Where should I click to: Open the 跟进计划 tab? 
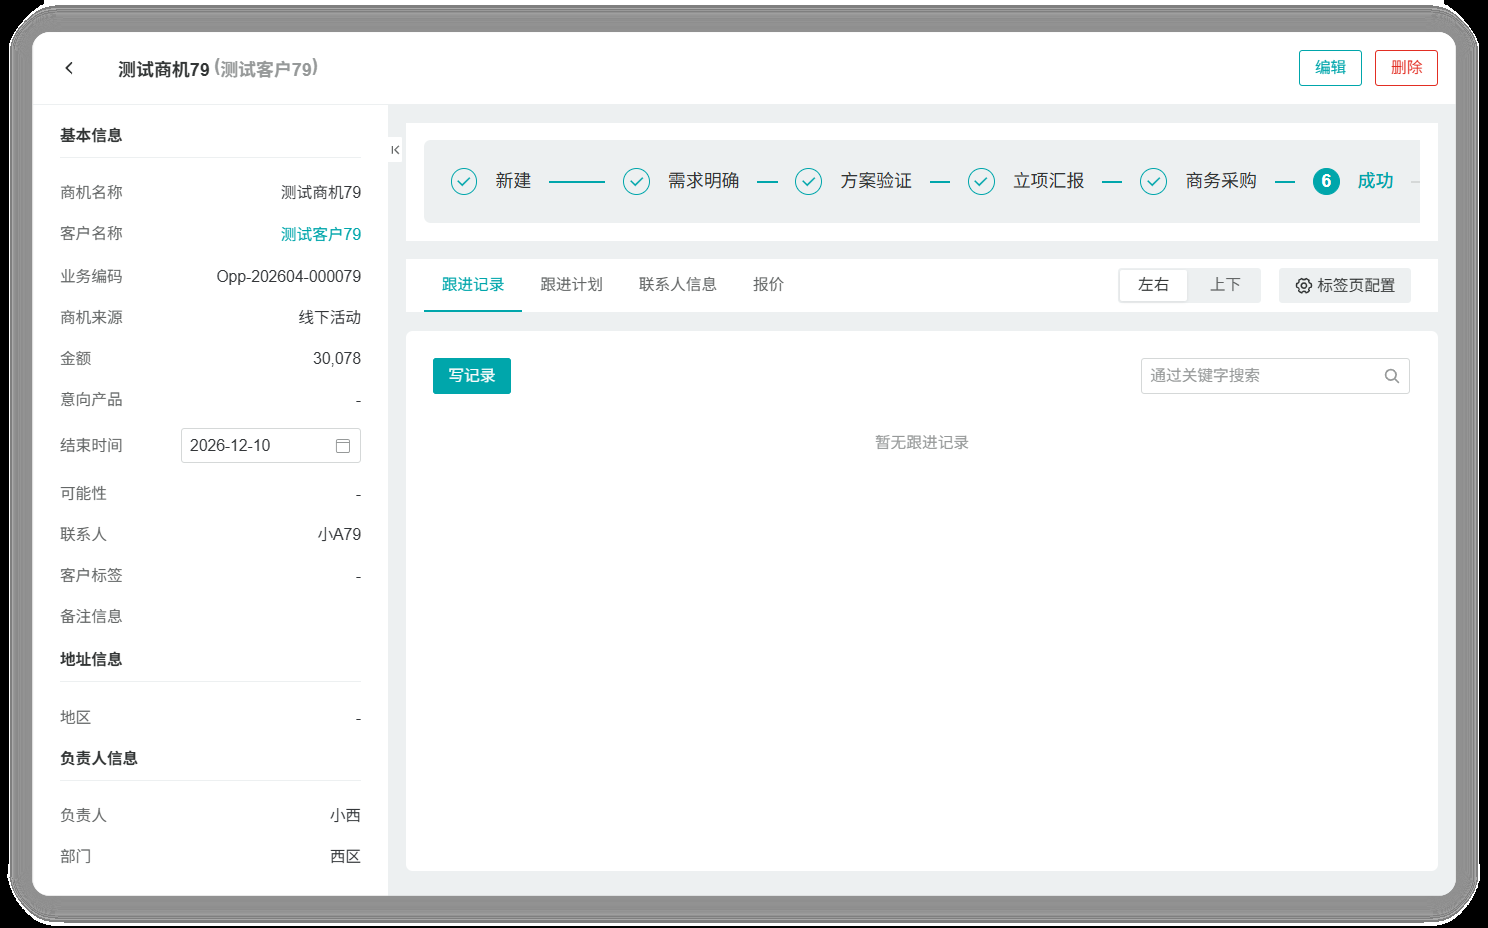(x=571, y=285)
